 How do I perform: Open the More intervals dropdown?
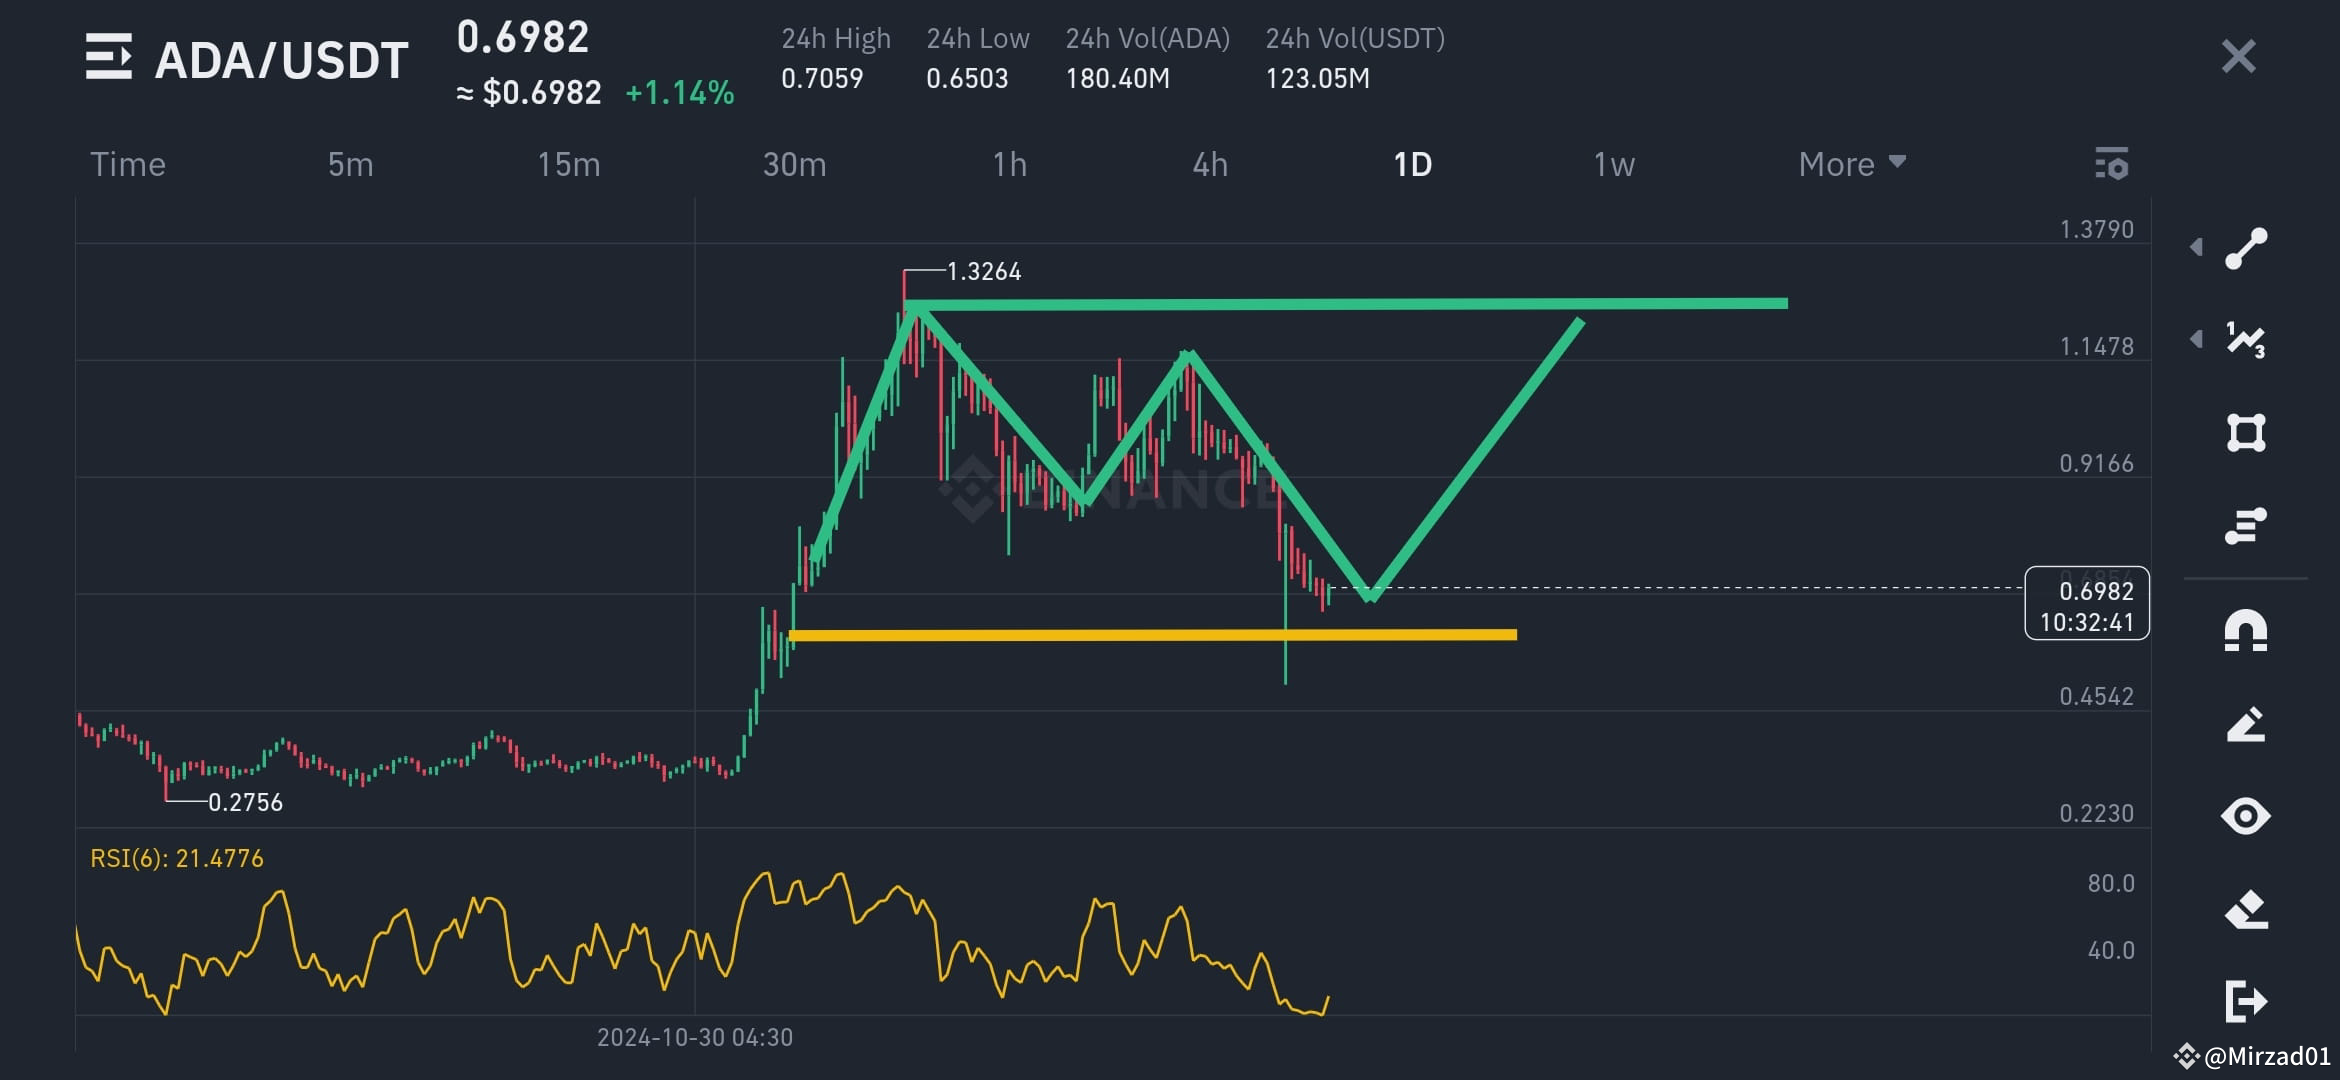coord(1852,164)
